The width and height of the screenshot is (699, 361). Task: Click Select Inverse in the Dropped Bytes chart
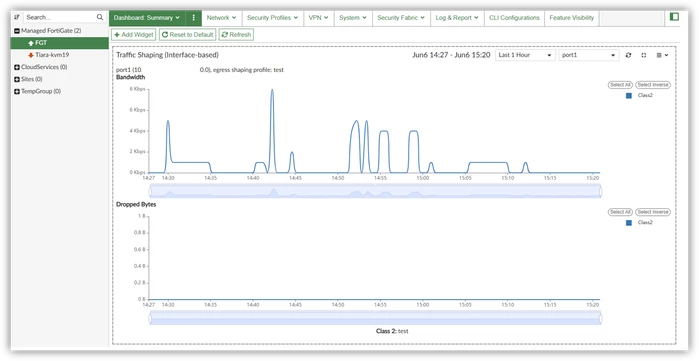tap(653, 212)
